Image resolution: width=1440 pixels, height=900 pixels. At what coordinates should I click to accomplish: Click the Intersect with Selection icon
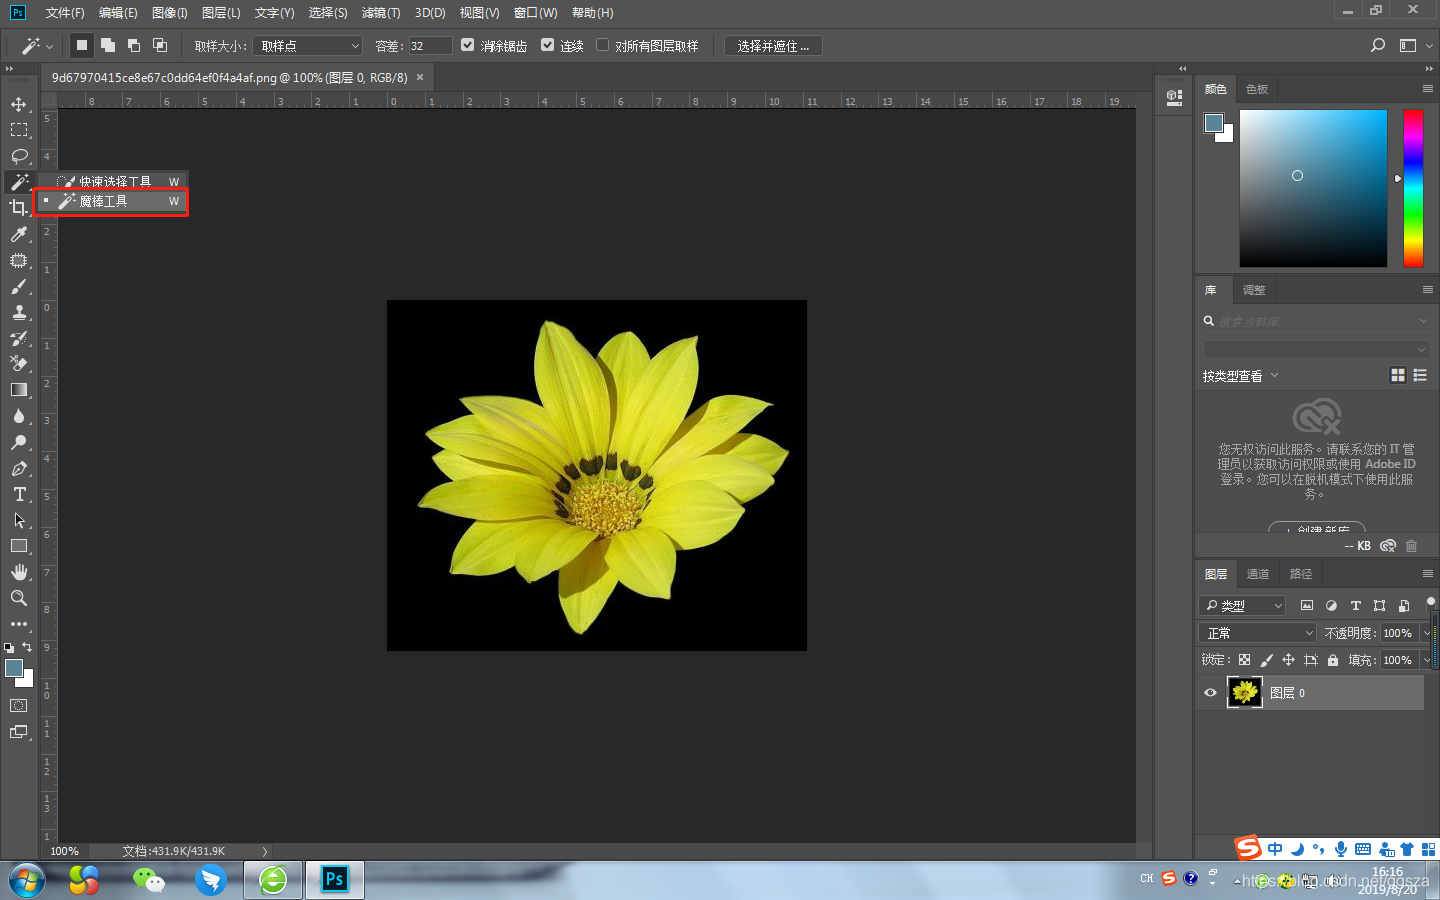click(x=160, y=45)
